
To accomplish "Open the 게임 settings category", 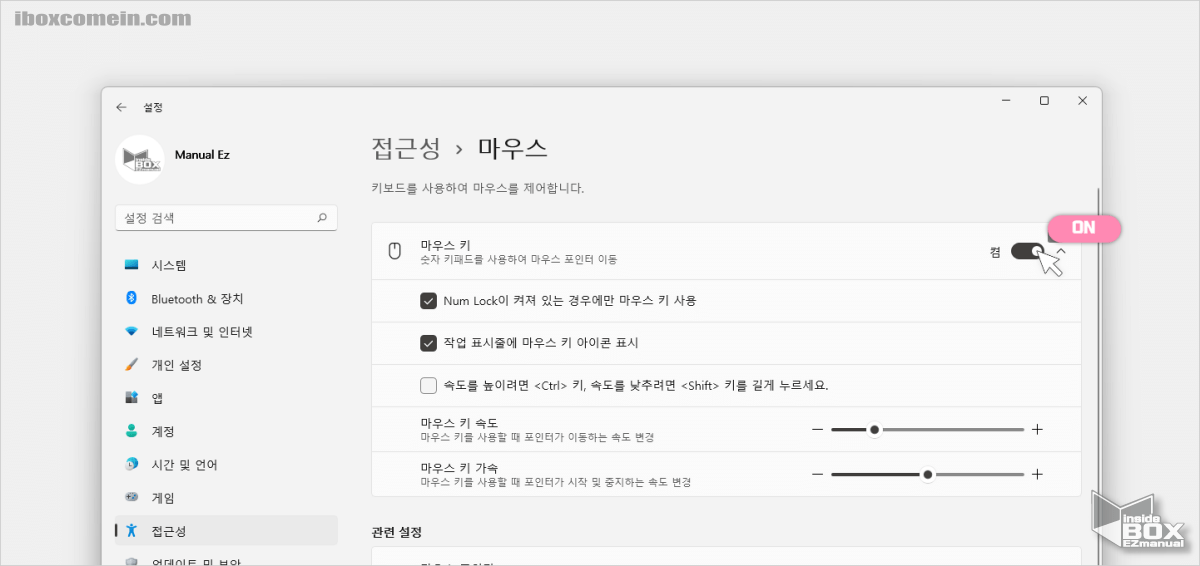I will click(226, 498).
